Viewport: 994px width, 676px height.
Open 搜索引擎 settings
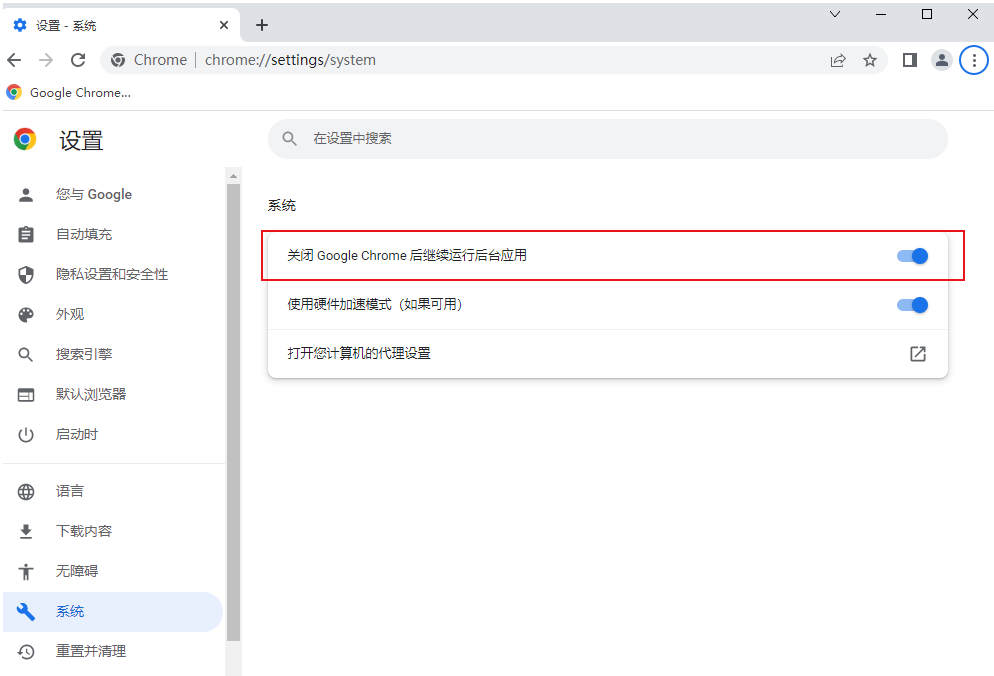tap(113, 354)
